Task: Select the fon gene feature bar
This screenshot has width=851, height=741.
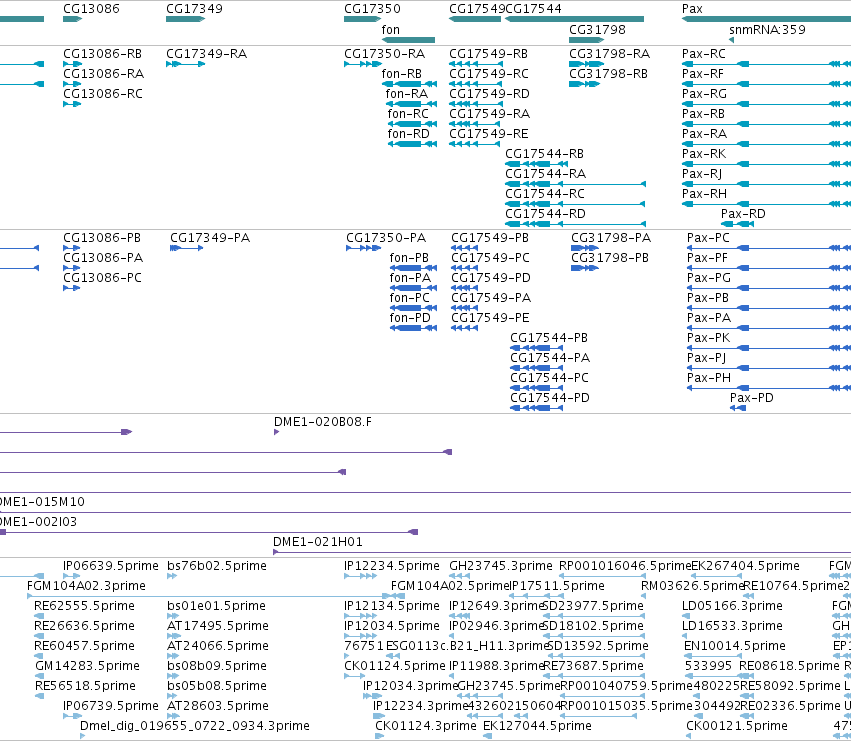Action: (x=408, y=40)
